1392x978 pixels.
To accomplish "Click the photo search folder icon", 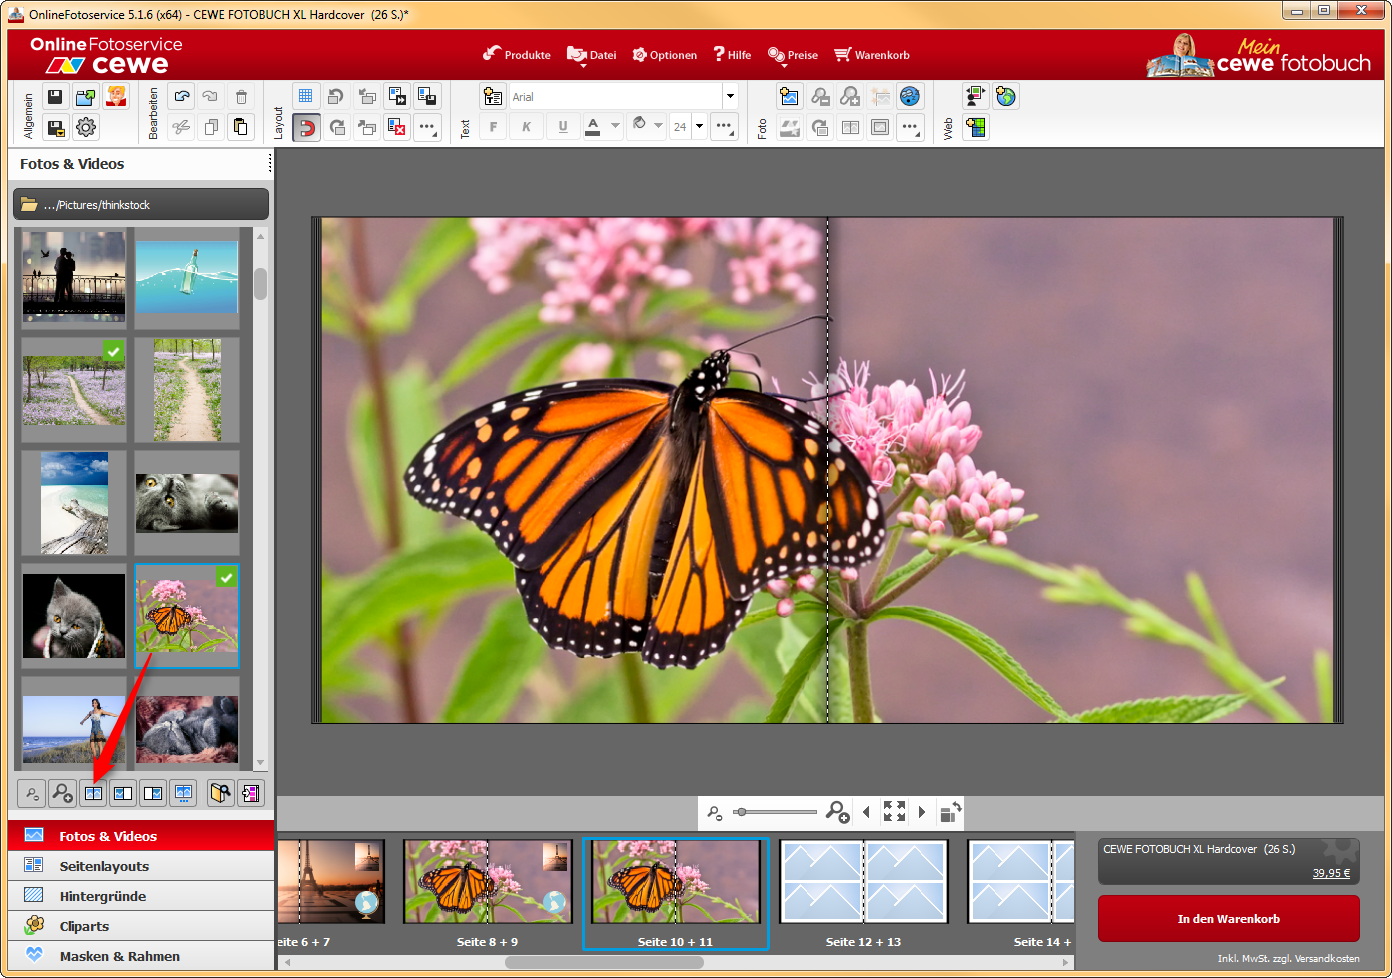I will click(x=220, y=793).
